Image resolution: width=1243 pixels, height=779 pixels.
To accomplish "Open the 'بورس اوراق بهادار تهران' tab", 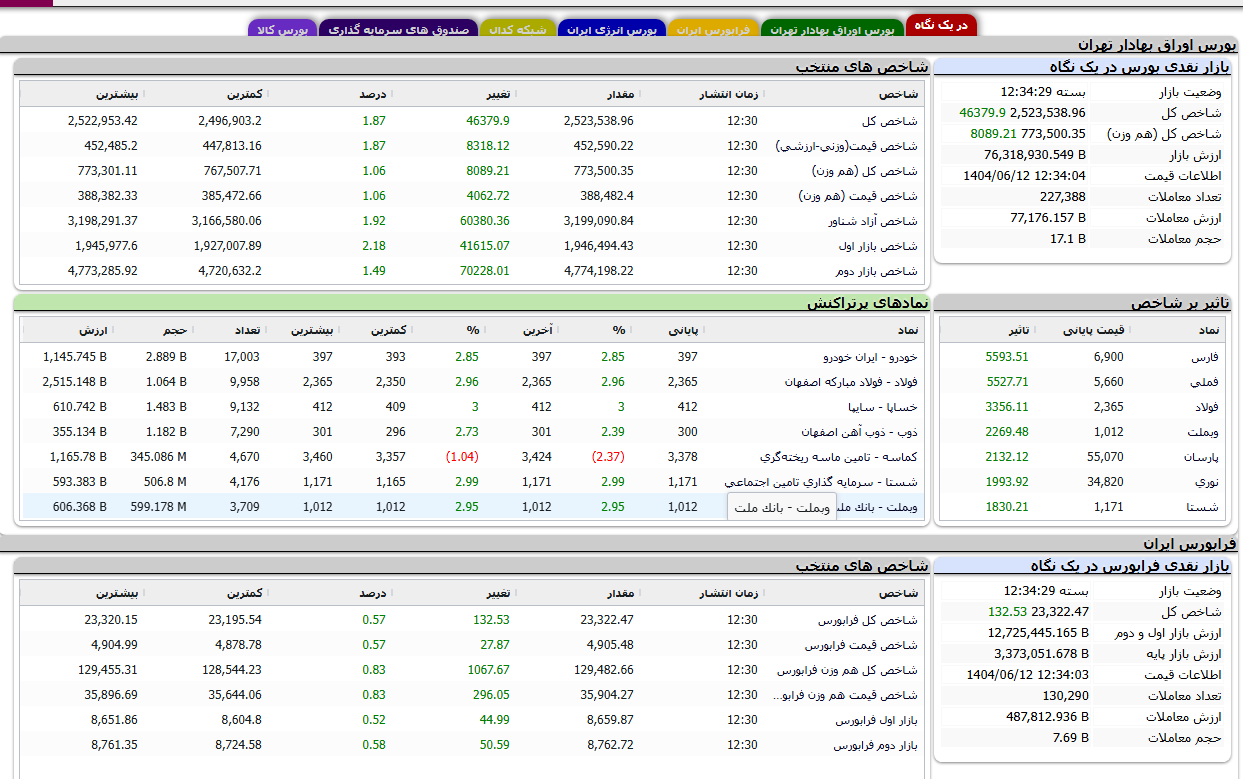I will pyautogui.click(x=831, y=30).
